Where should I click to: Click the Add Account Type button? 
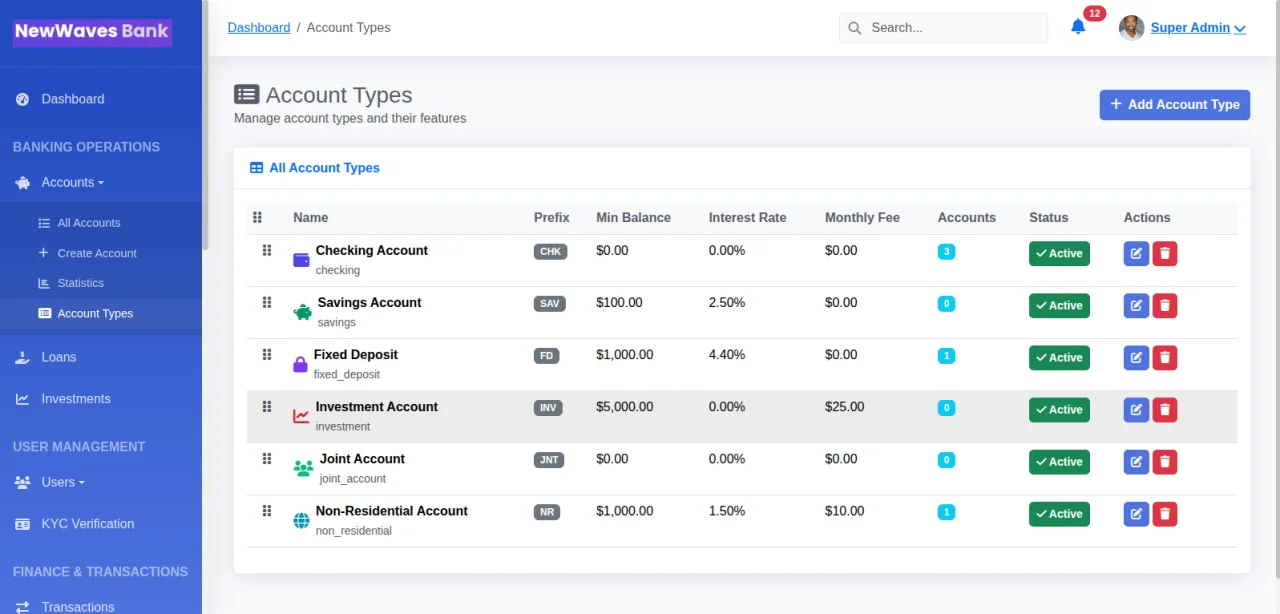(1175, 104)
